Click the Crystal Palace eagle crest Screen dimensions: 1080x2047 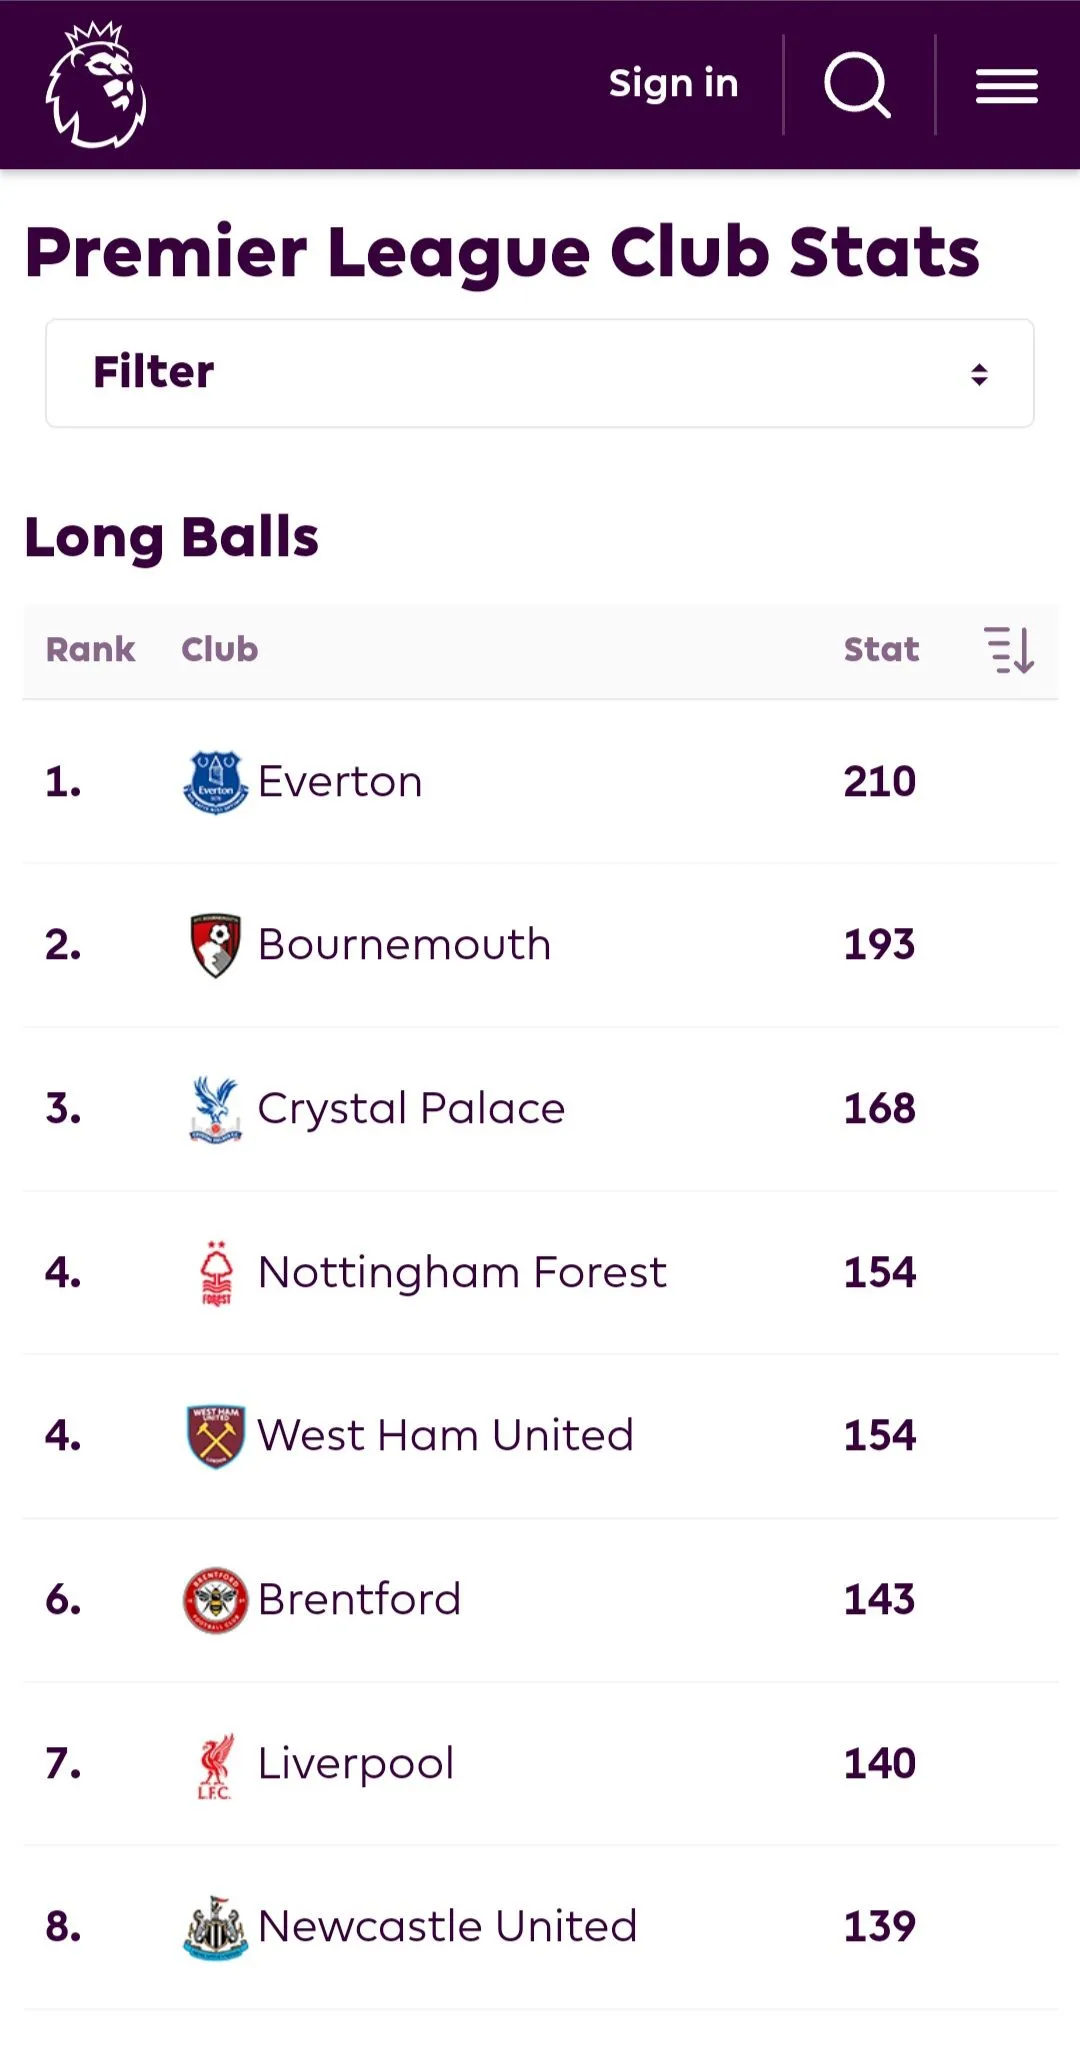coord(215,1109)
